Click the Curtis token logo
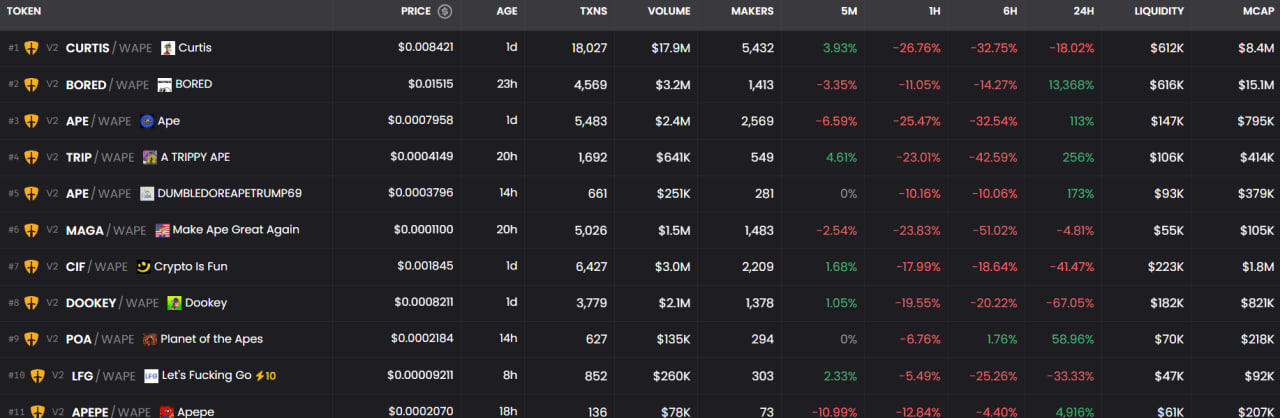 point(168,48)
